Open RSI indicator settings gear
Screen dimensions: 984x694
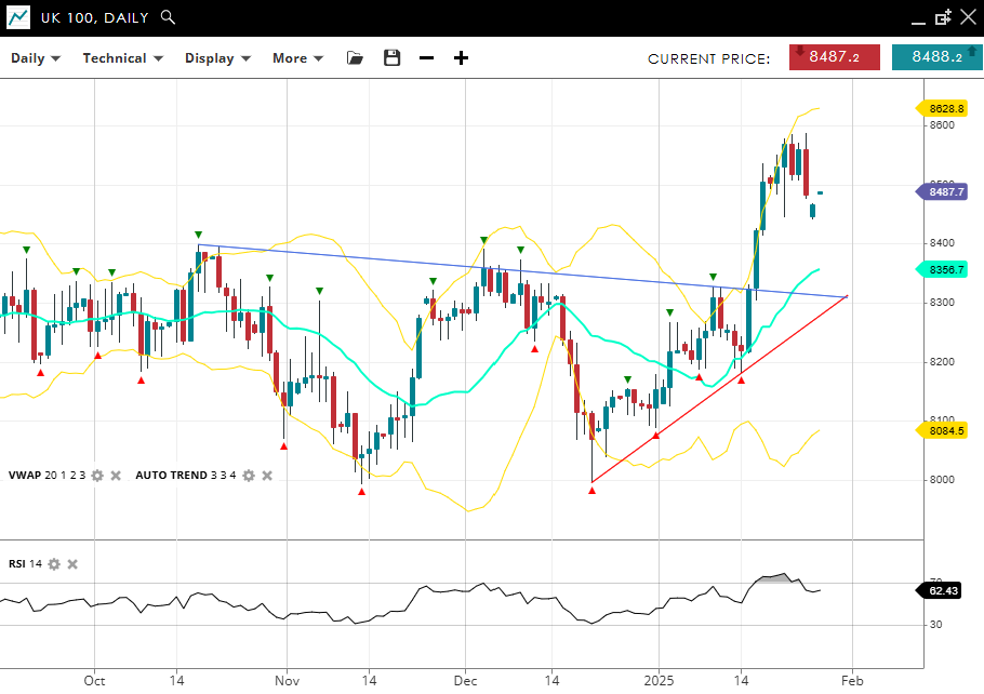click(x=54, y=564)
